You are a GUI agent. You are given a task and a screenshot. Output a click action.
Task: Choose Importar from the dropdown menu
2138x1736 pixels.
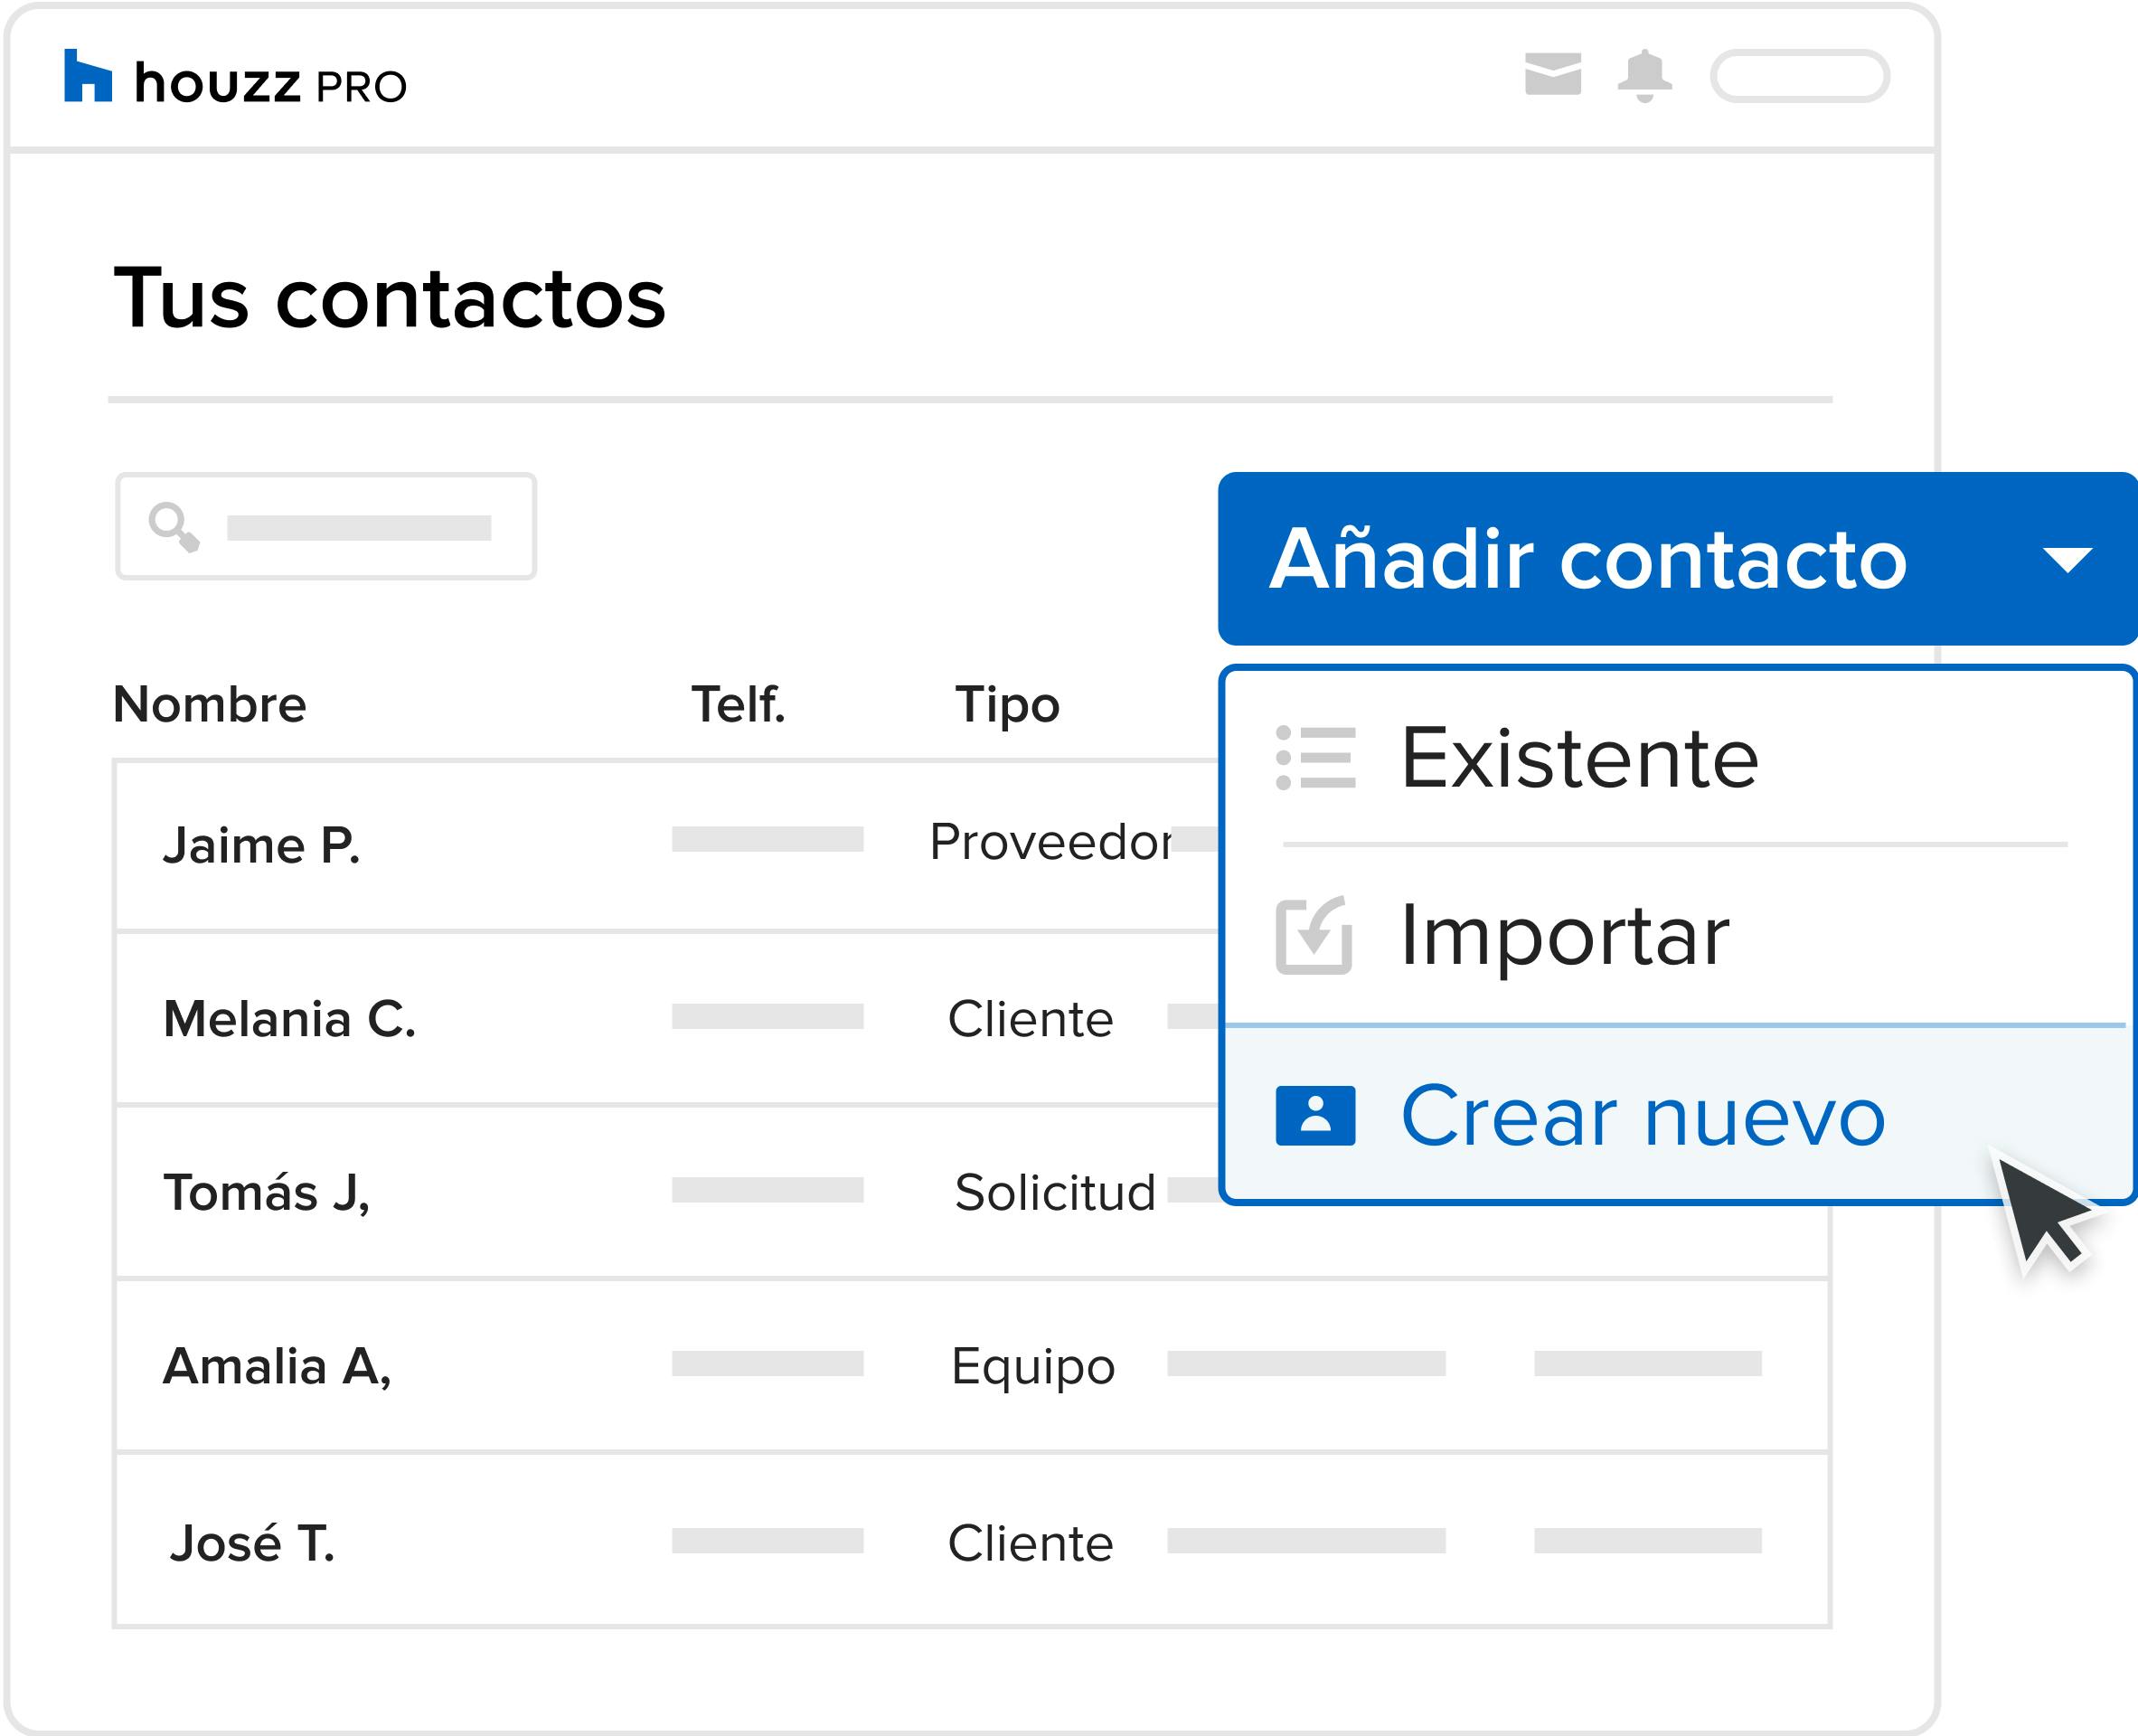1677,936
